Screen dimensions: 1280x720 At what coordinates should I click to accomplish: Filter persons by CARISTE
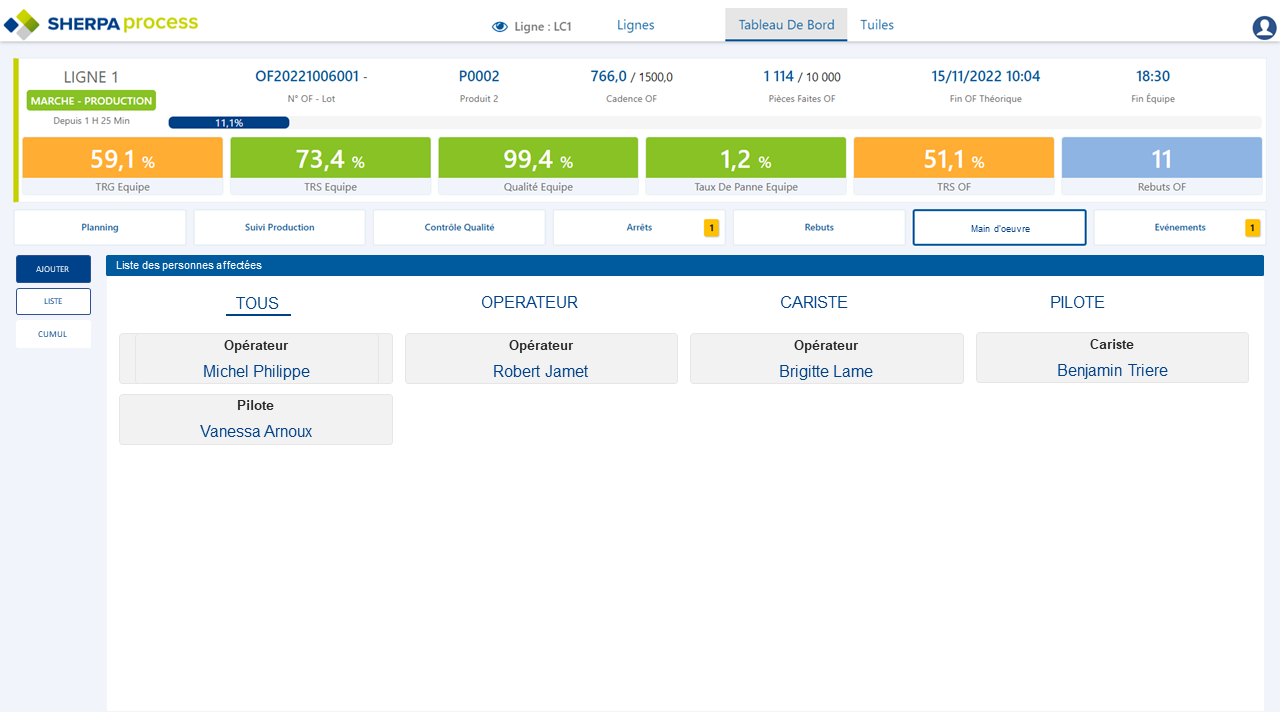tap(813, 303)
